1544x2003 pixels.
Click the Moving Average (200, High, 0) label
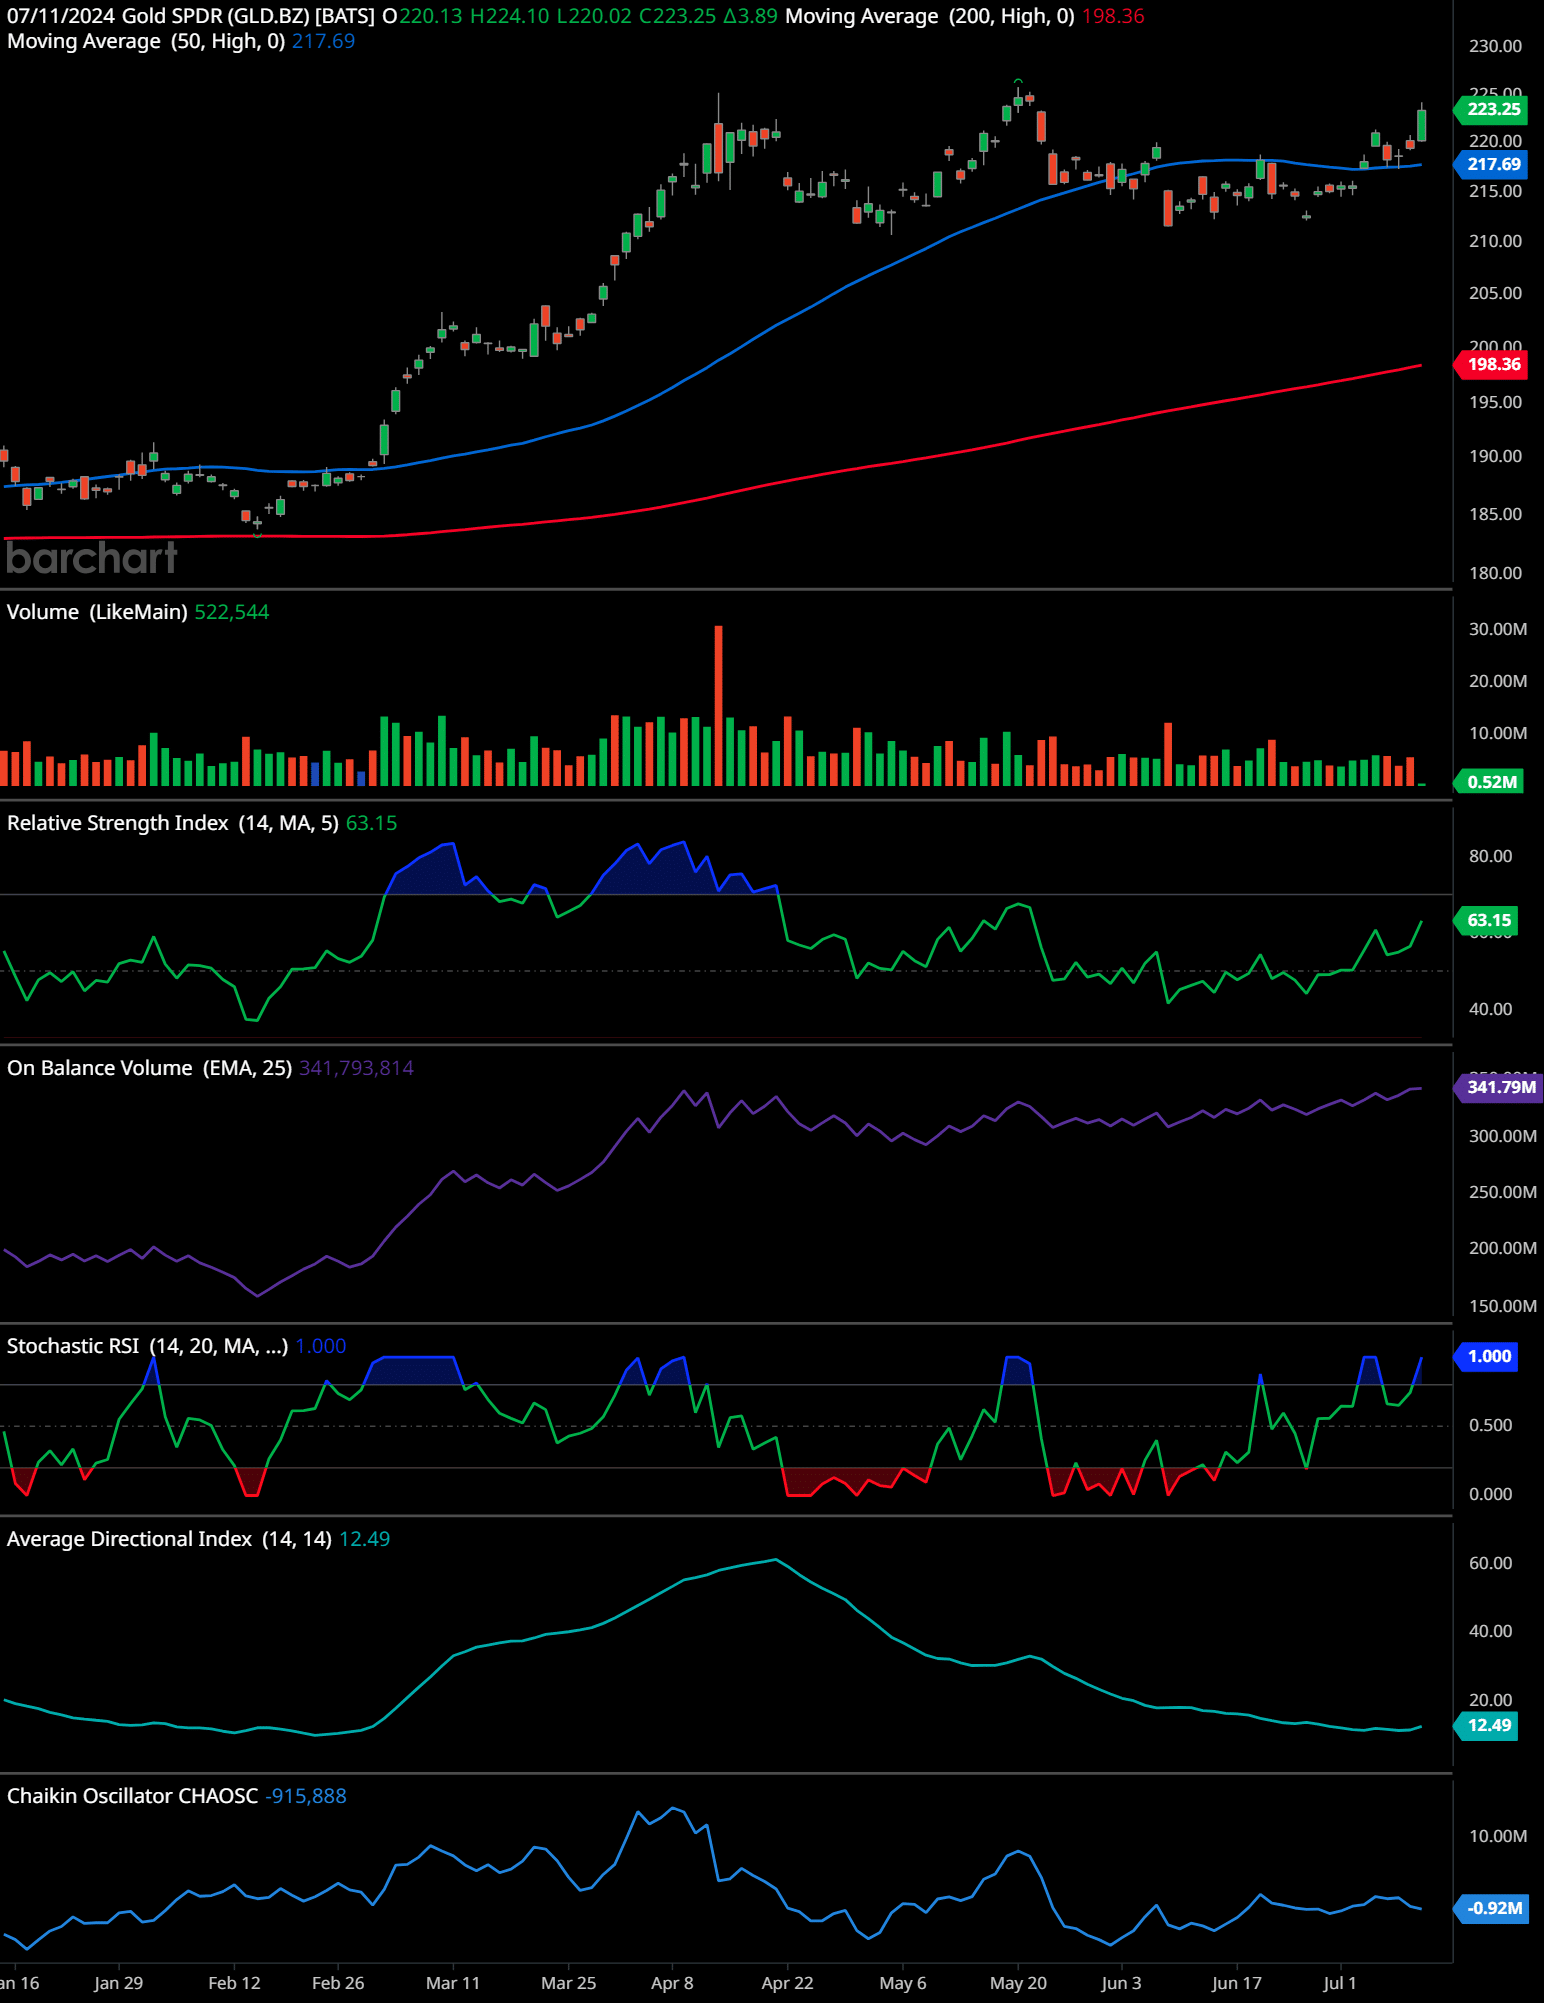[x=929, y=16]
